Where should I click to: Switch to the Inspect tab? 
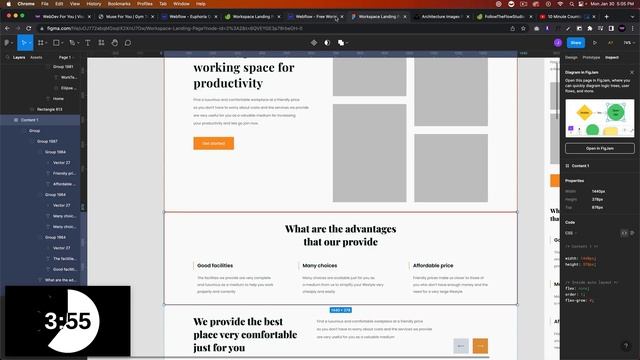tap(612, 58)
